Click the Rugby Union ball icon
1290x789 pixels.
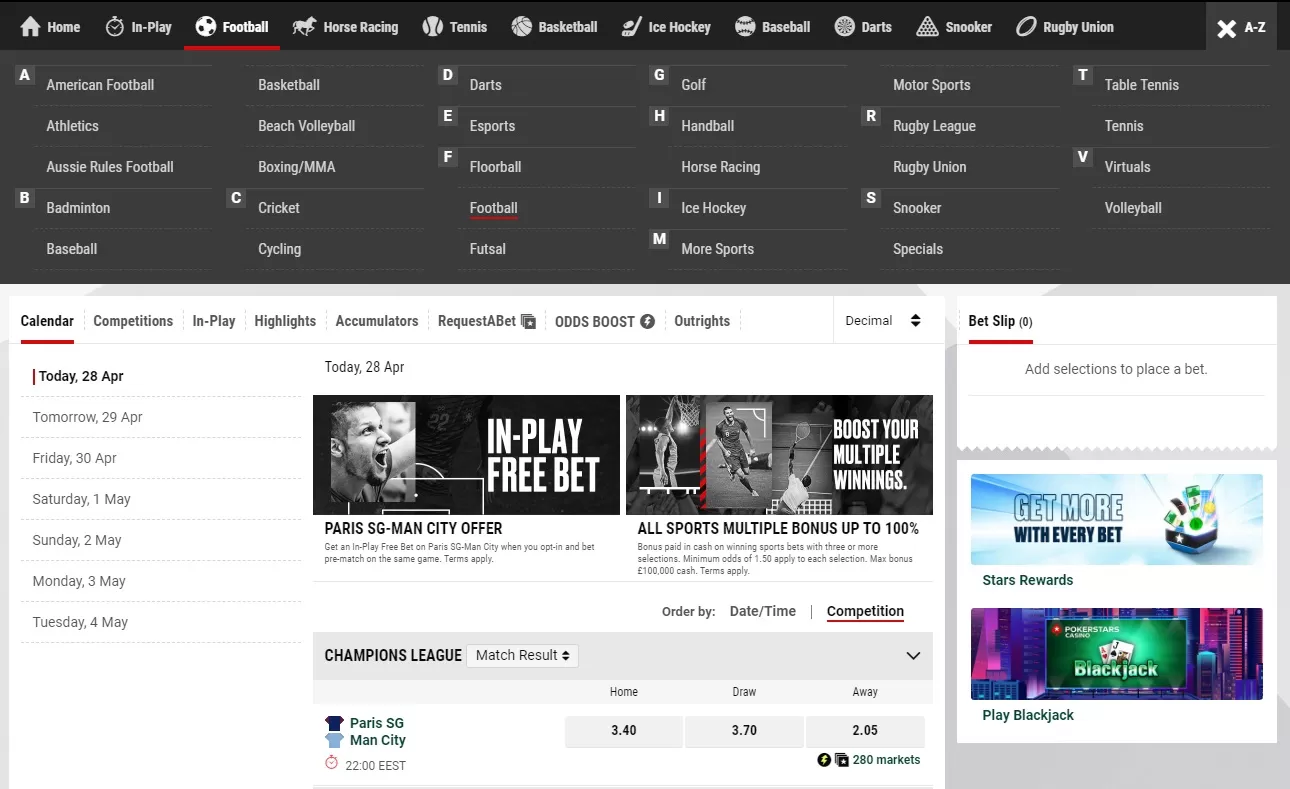(x=1026, y=27)
